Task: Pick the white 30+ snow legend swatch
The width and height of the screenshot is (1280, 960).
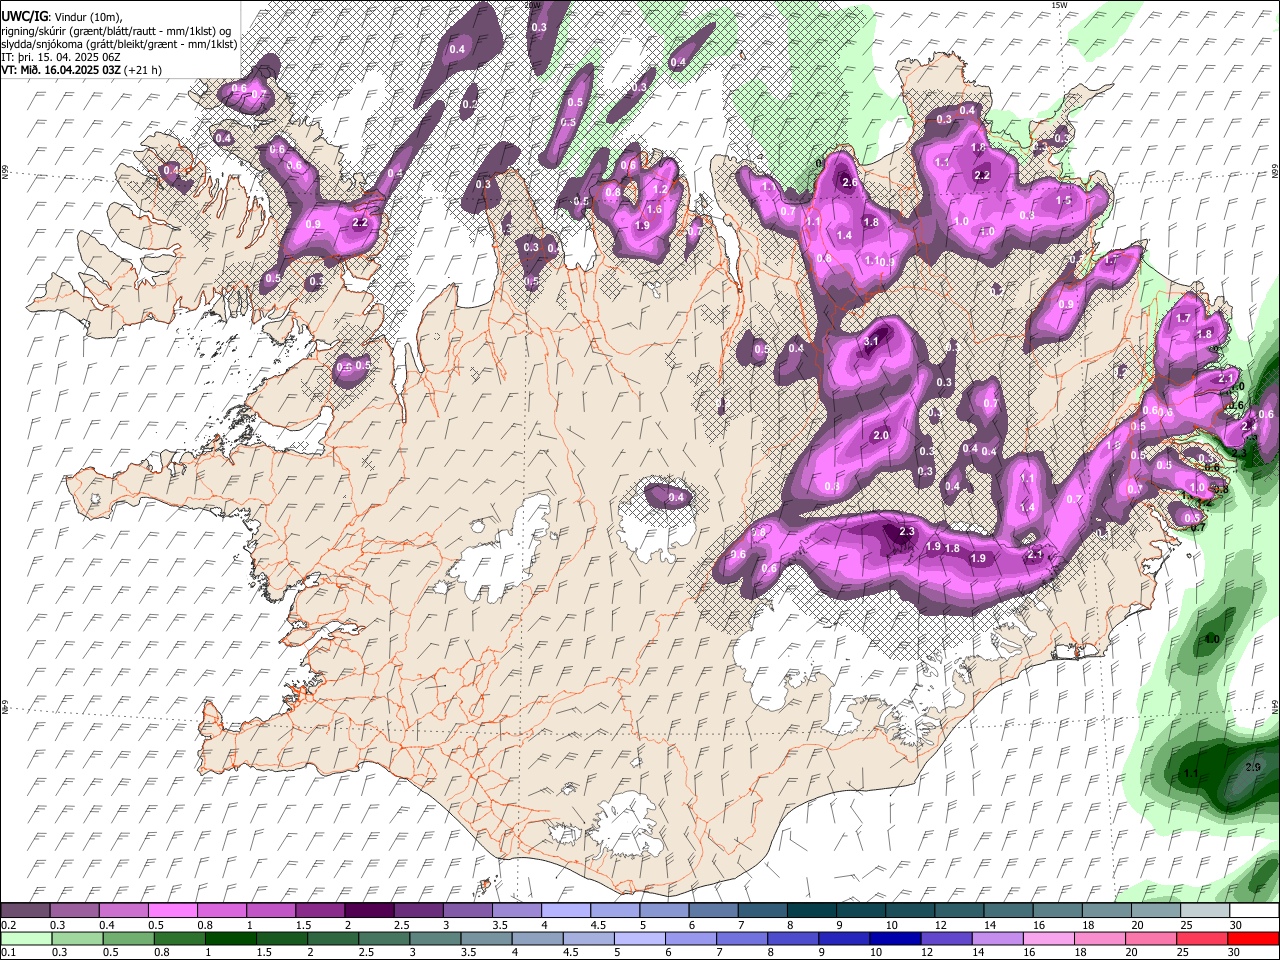Action: pyautogui.click(x=1254, y=911)
